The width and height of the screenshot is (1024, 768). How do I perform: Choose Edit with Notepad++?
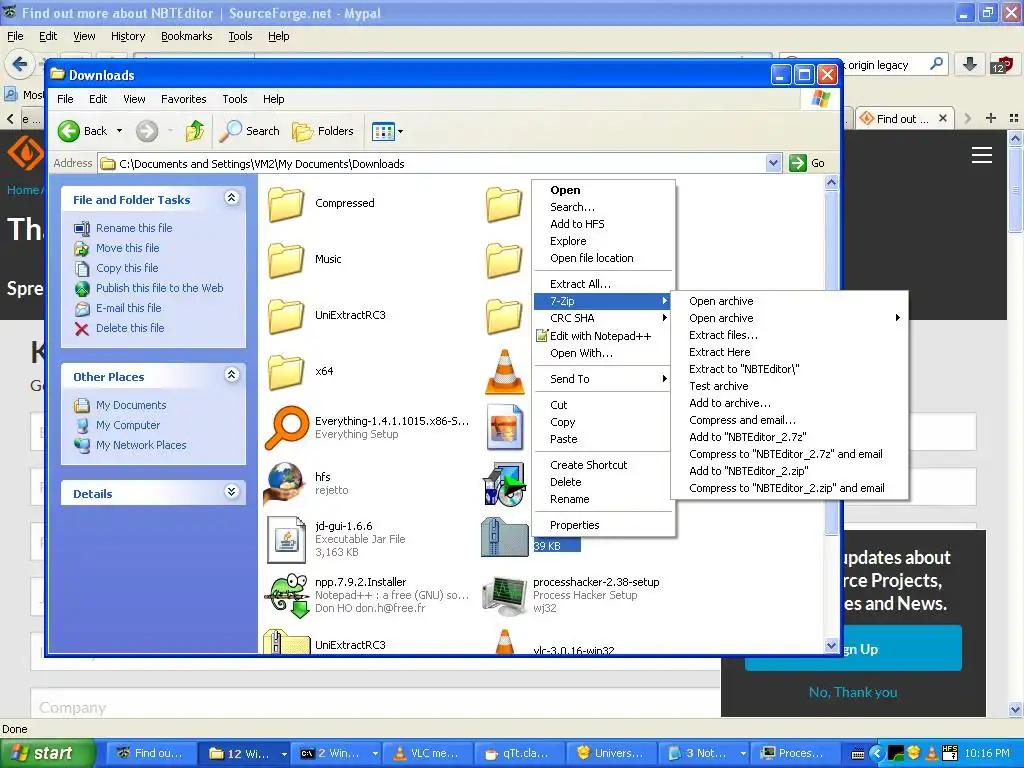(603, 336)
